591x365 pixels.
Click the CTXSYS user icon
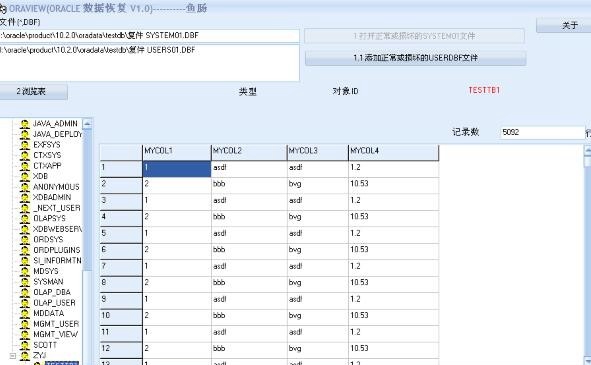tap(25, 155)
